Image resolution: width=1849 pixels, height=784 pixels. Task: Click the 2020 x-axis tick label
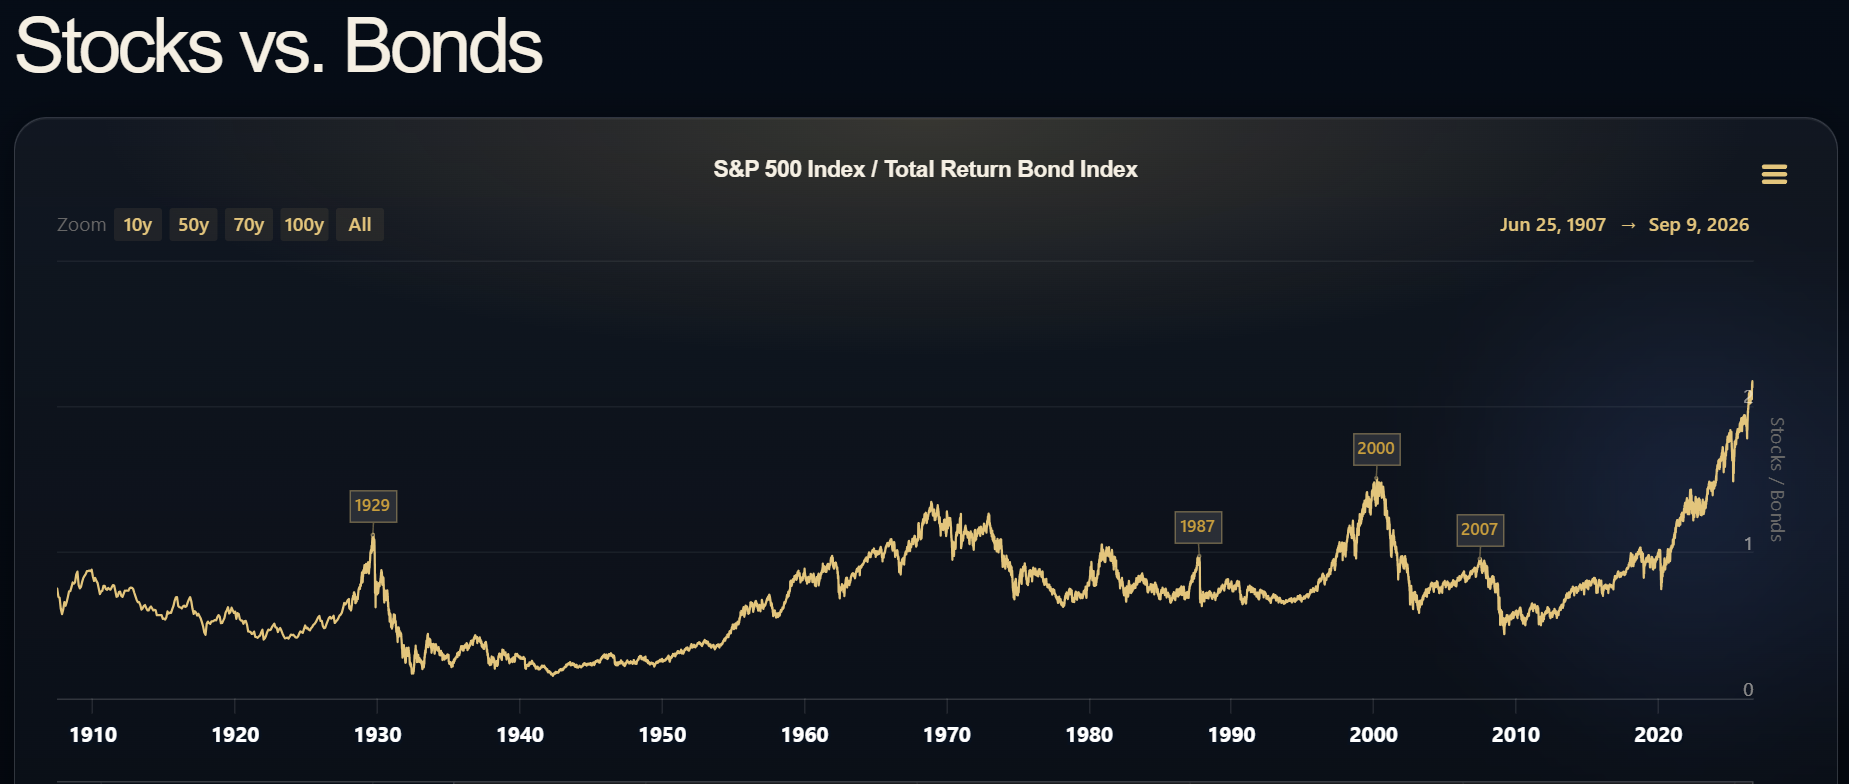pos(1658,735)
